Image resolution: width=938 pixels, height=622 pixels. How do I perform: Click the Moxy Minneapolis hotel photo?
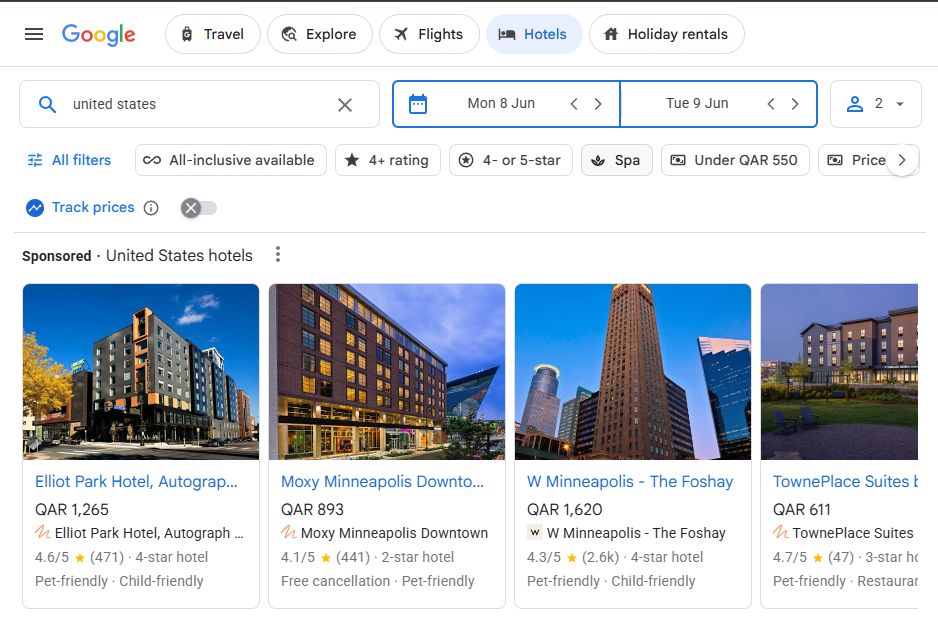coord(387,372)
